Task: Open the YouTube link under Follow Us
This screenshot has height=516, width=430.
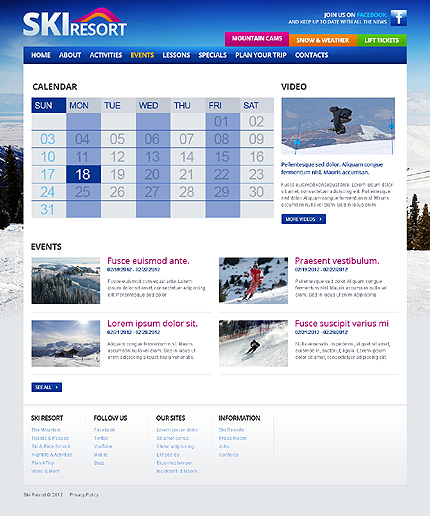Action: pyautogui.click(x=103, y=446)
